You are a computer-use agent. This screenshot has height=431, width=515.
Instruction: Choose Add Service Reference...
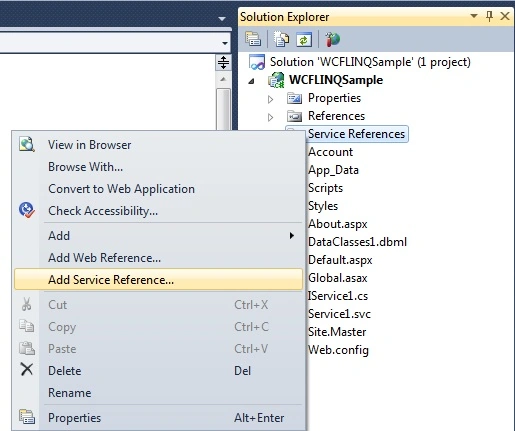pyautogui.click(x=158, y=279)
